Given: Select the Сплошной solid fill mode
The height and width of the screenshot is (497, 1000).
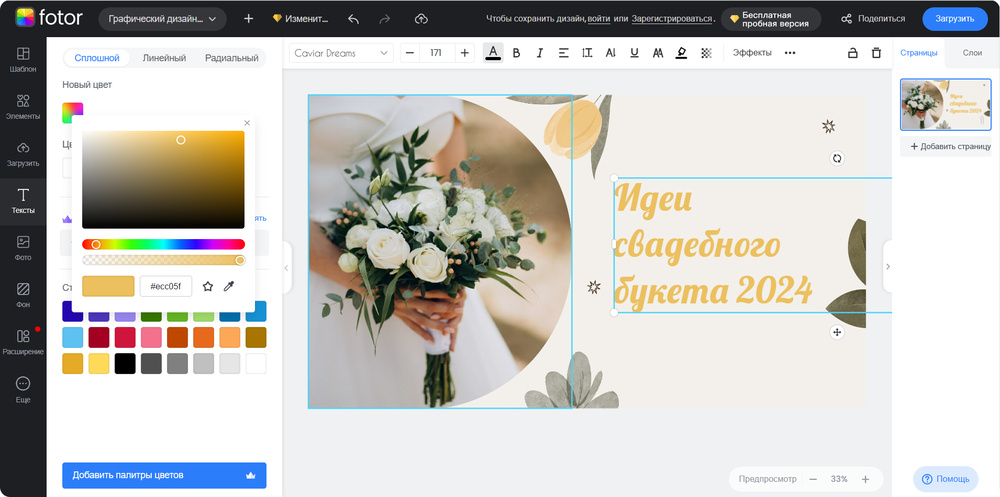Looking at the screenshot, I should pos(97,58).
